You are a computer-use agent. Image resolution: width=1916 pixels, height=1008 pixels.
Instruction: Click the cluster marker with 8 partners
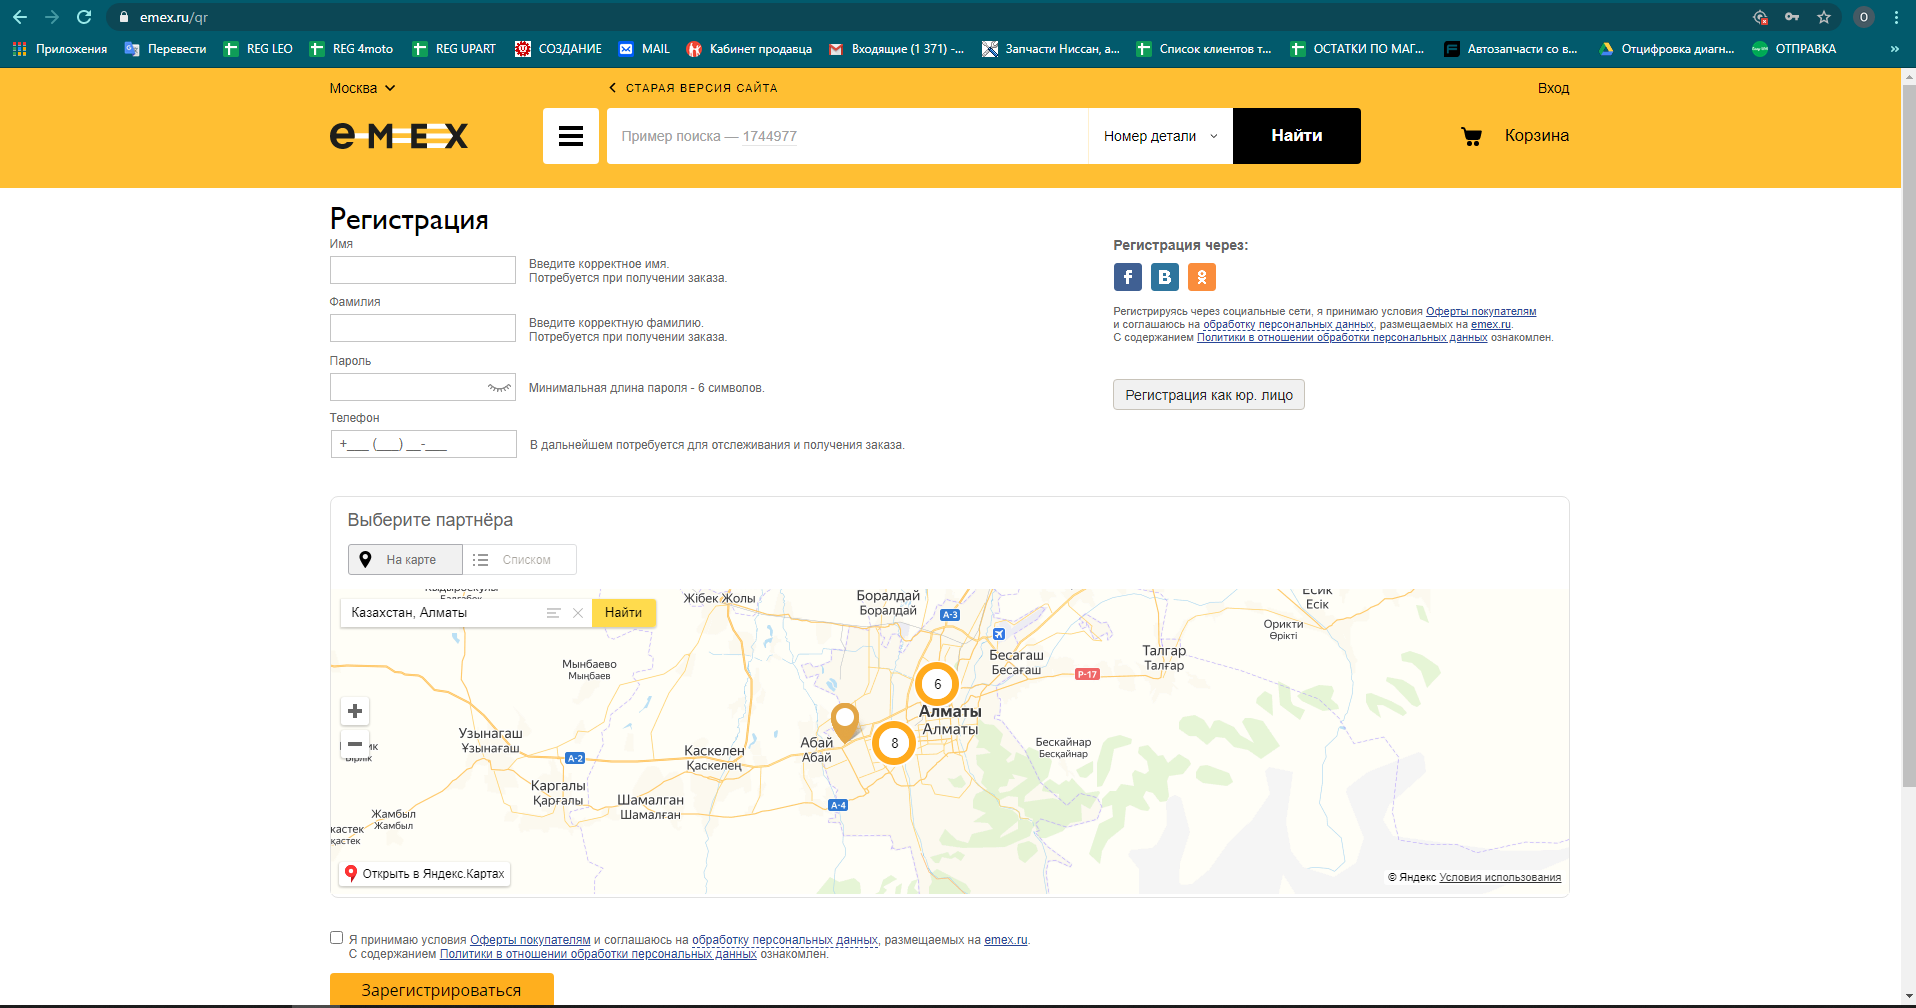point(894,743)
